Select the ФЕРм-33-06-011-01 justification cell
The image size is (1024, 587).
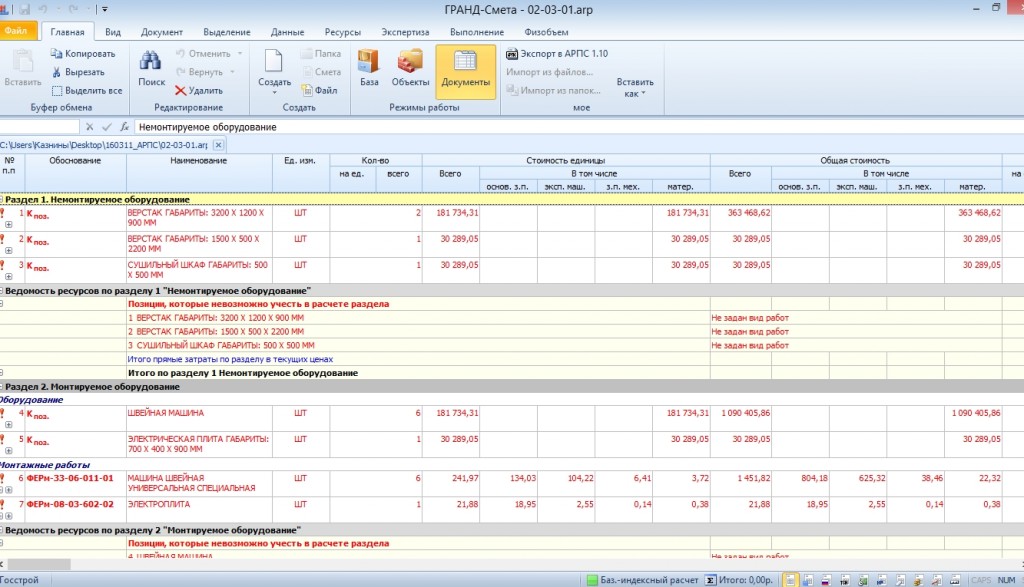coord(76,483)
